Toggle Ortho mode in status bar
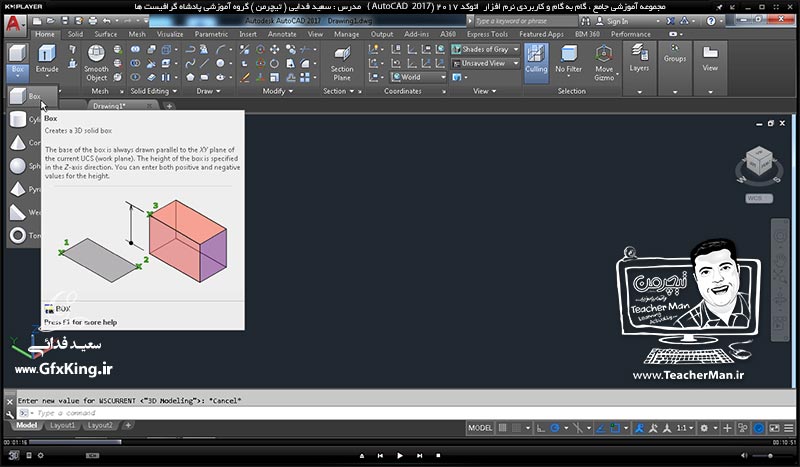The height and width of the screenshot is (467, 800). [x=541, y=428]
